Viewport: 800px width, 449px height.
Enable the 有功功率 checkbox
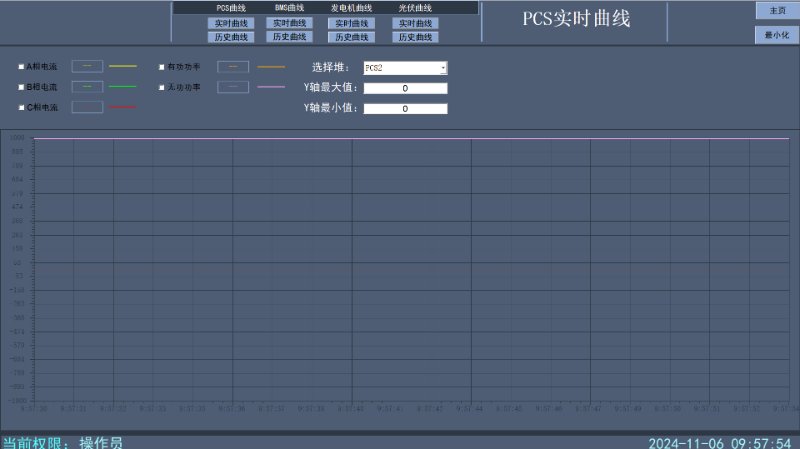(x=161, y=67)
